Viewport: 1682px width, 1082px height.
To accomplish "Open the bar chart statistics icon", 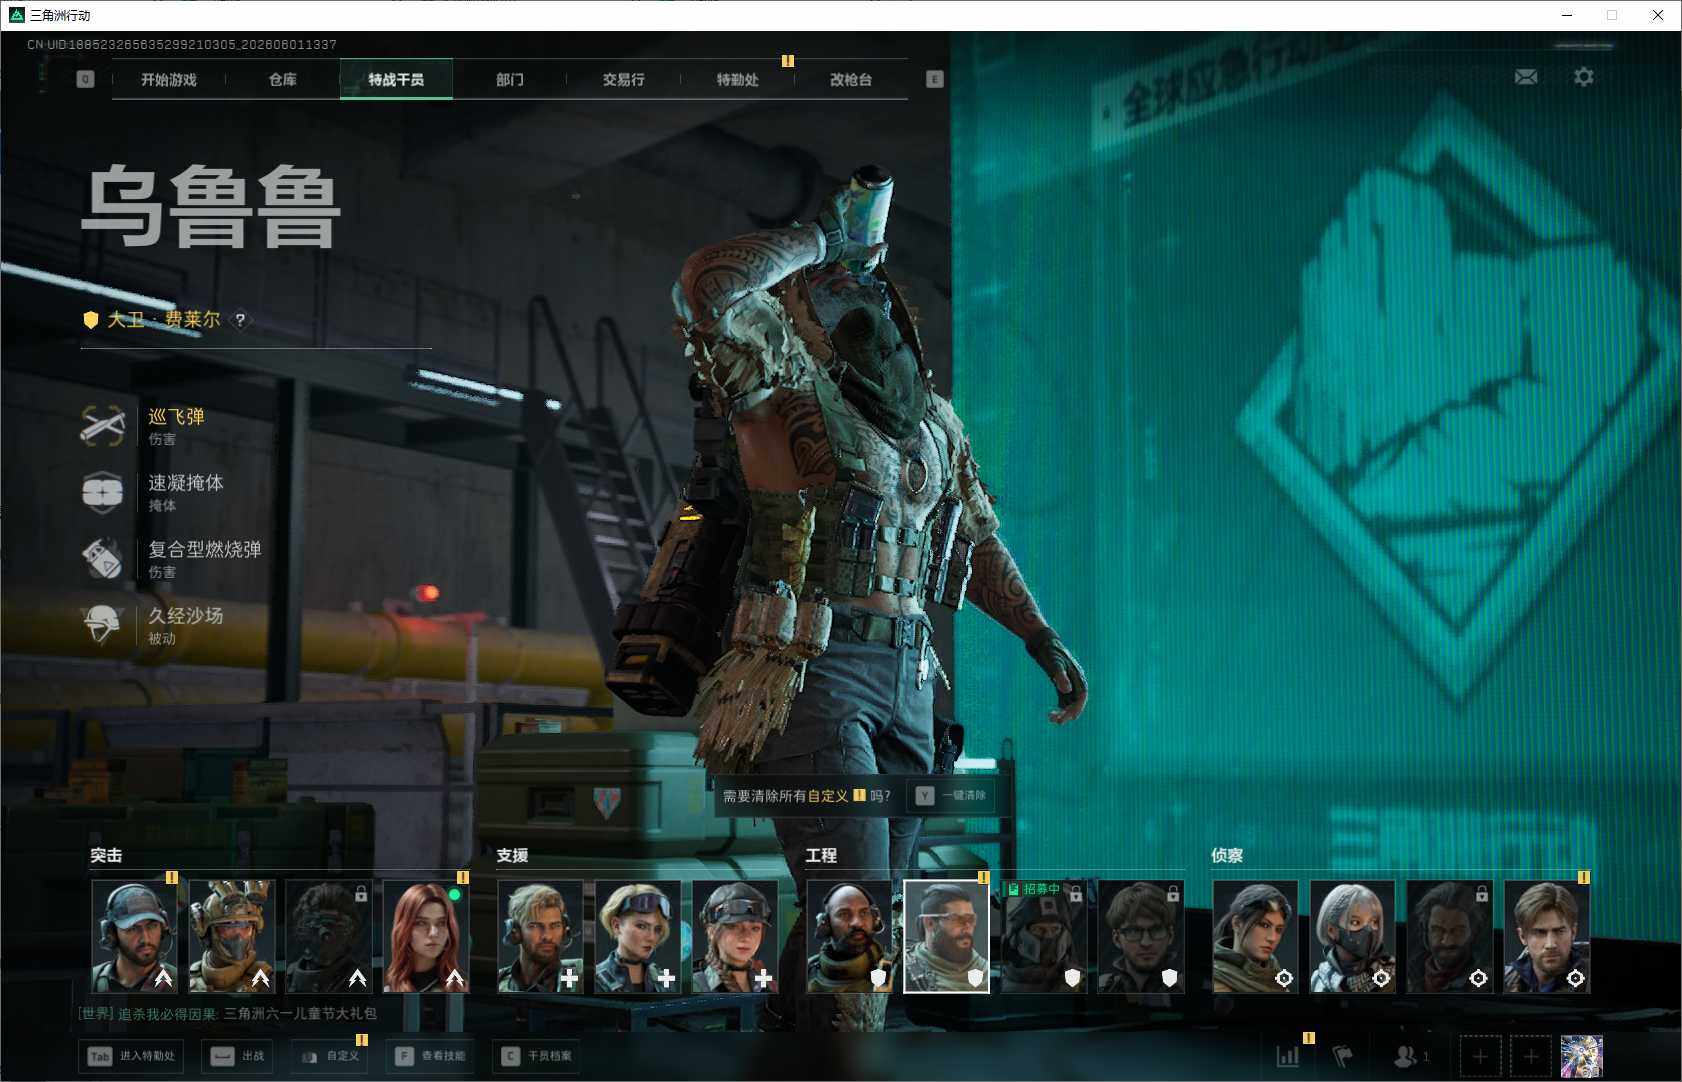I will coord(1288,1056).
